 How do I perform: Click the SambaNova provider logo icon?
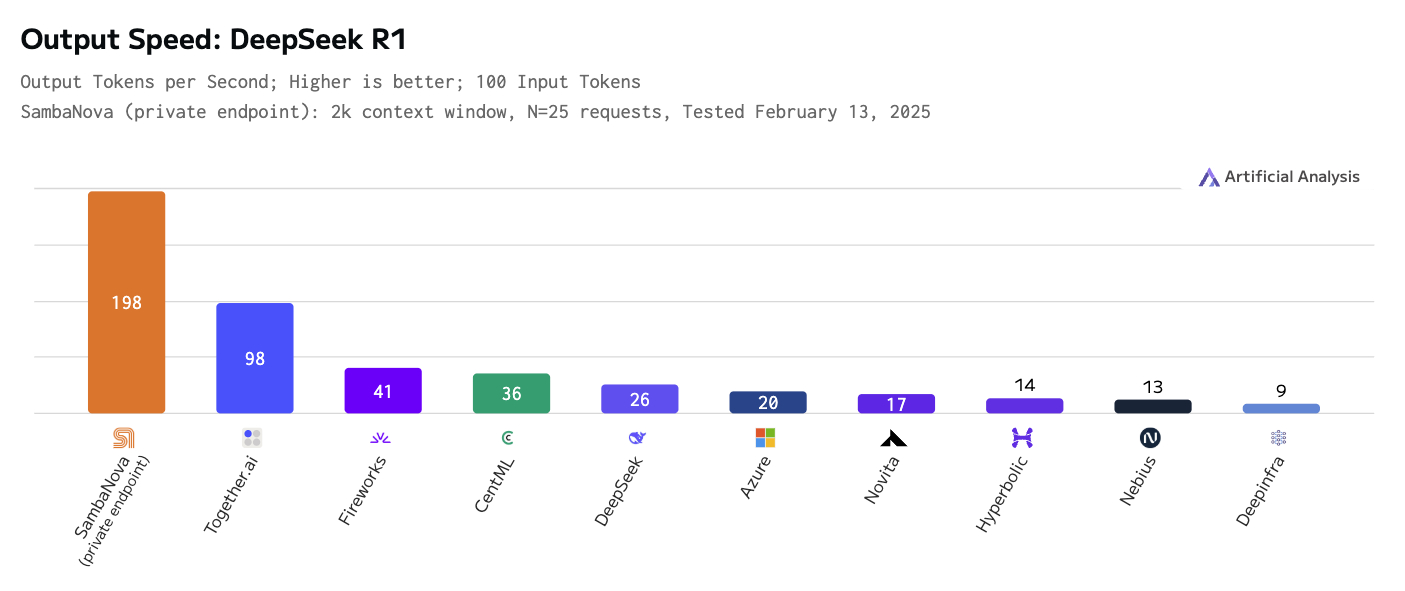[124, 438]
